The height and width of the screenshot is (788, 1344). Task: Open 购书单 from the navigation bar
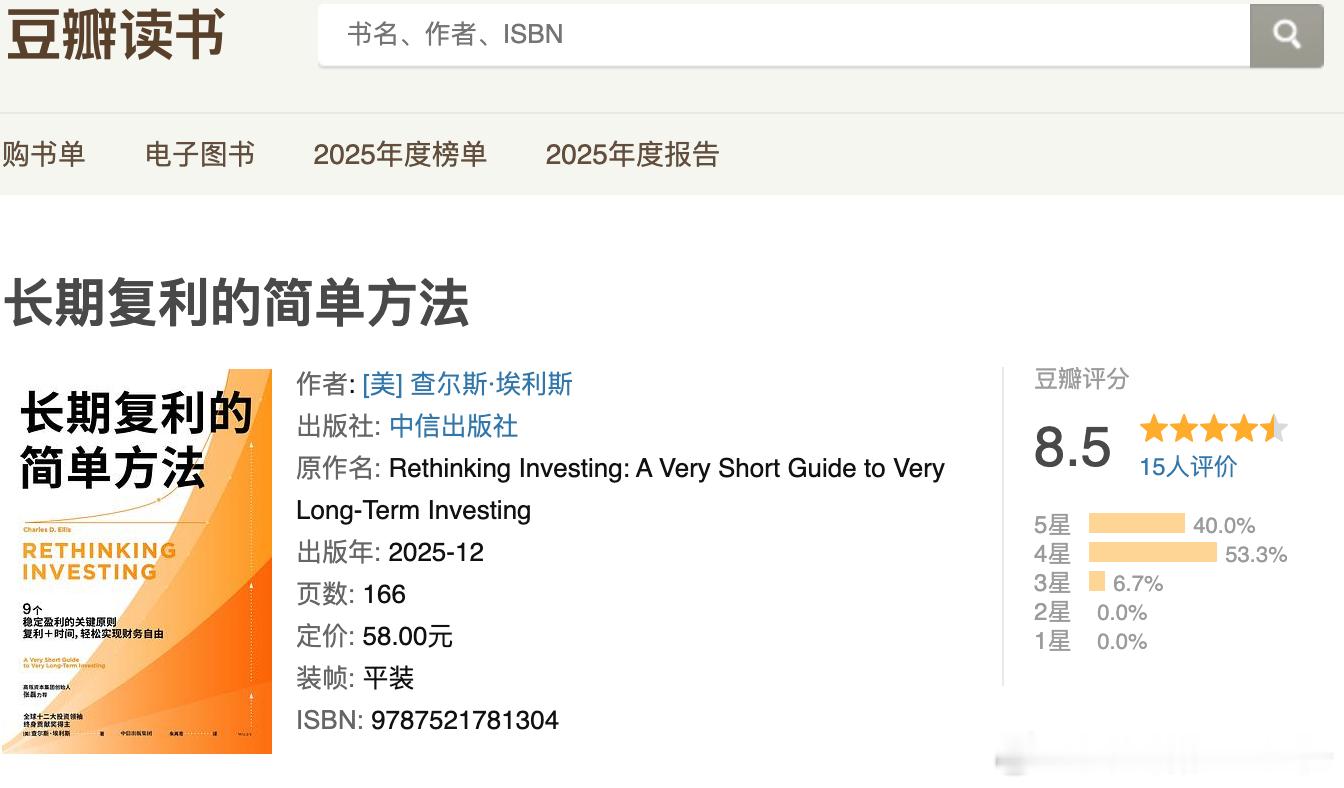[x=45, y=155]
